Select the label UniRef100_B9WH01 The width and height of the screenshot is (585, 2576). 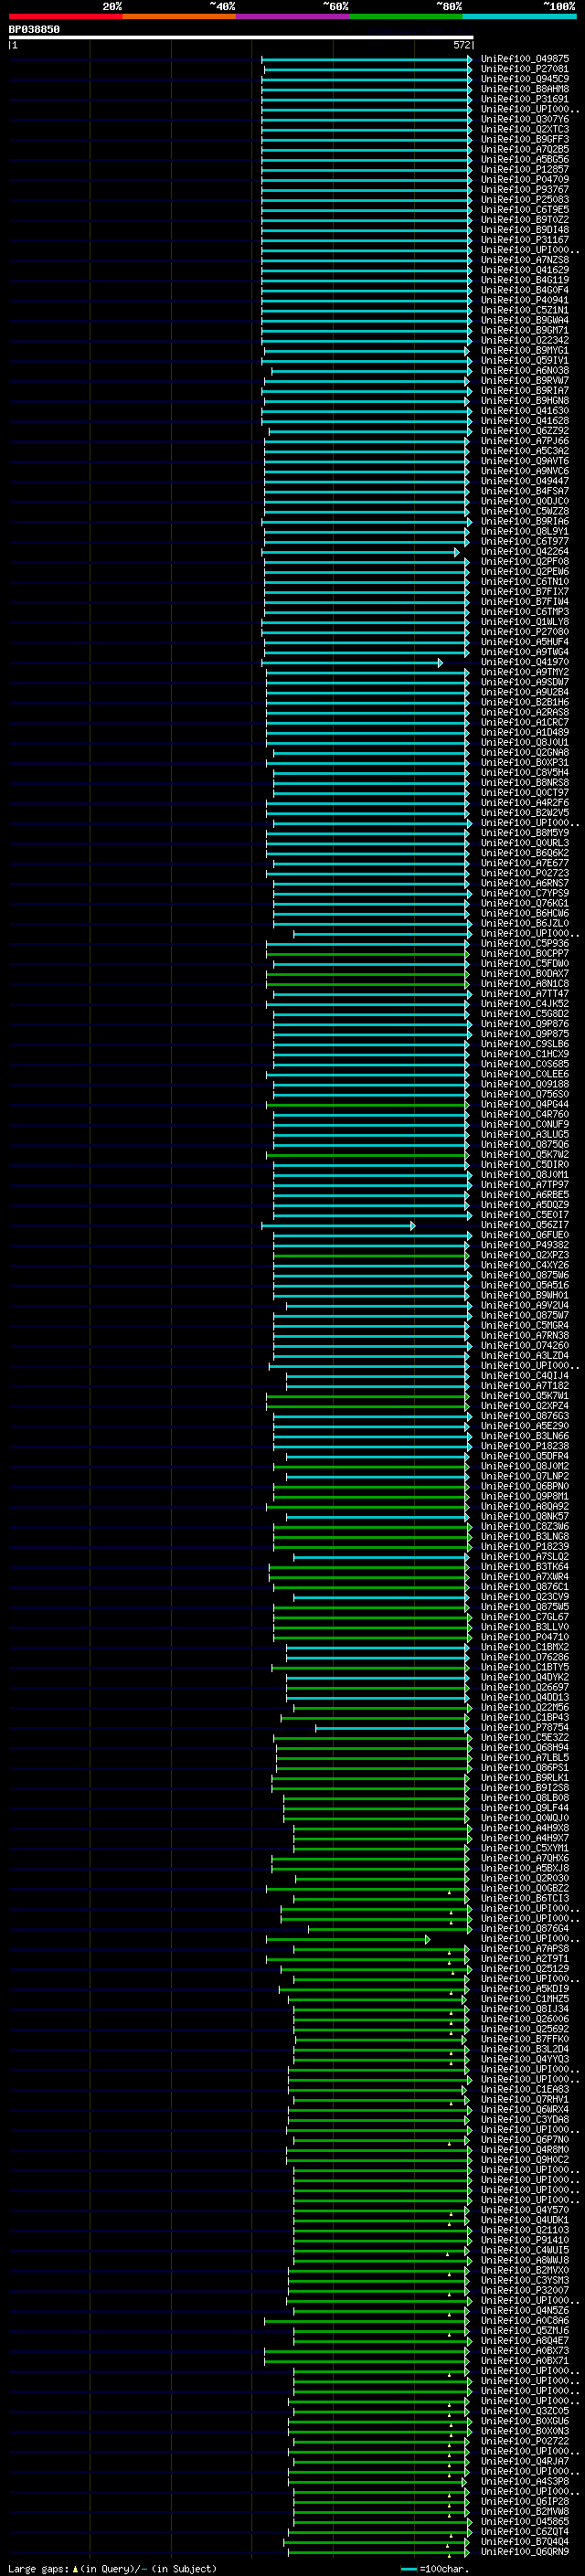pos(524,1296)
